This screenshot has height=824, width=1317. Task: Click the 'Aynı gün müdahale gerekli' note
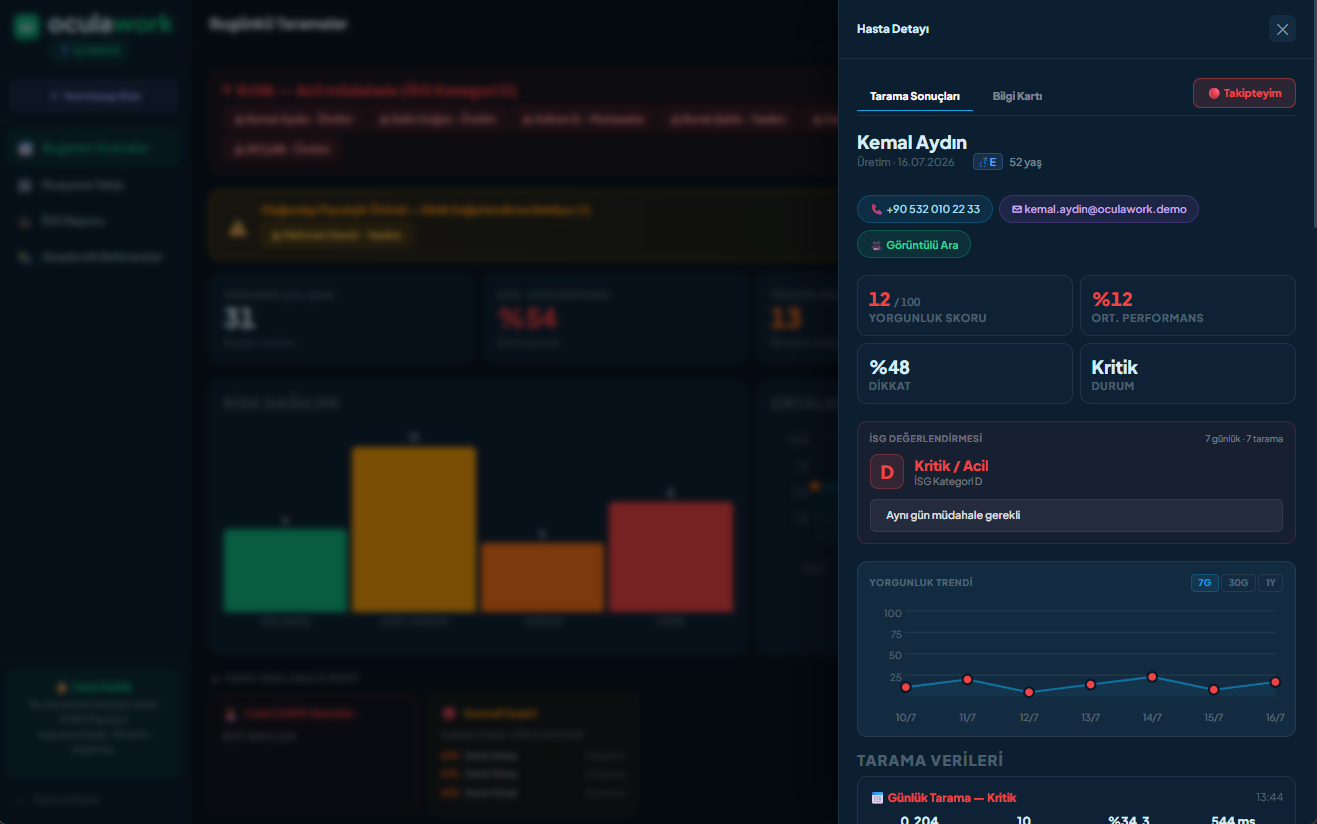click(1076, 515)
